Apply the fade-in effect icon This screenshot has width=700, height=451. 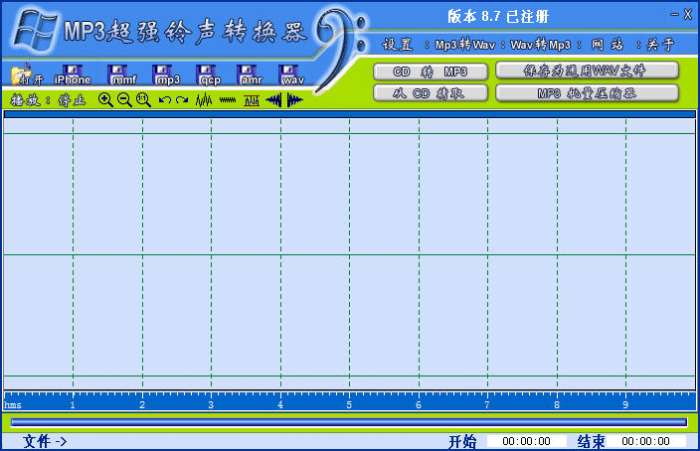tap(274, 100)
